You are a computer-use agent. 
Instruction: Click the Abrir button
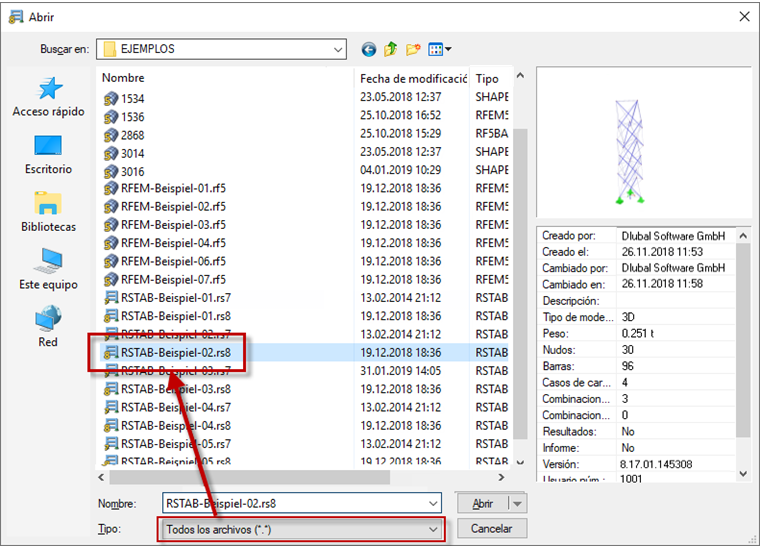coord(483,504)
